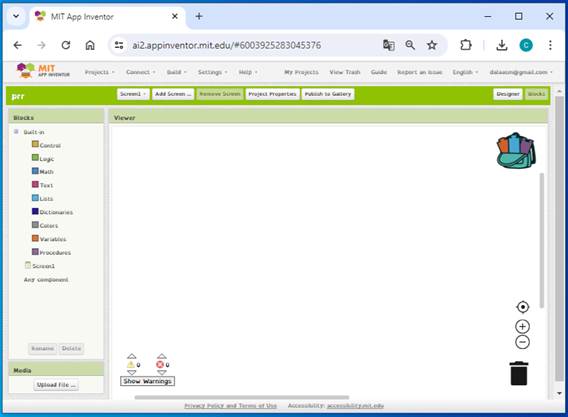Open the Build menu

click(176, 72)
